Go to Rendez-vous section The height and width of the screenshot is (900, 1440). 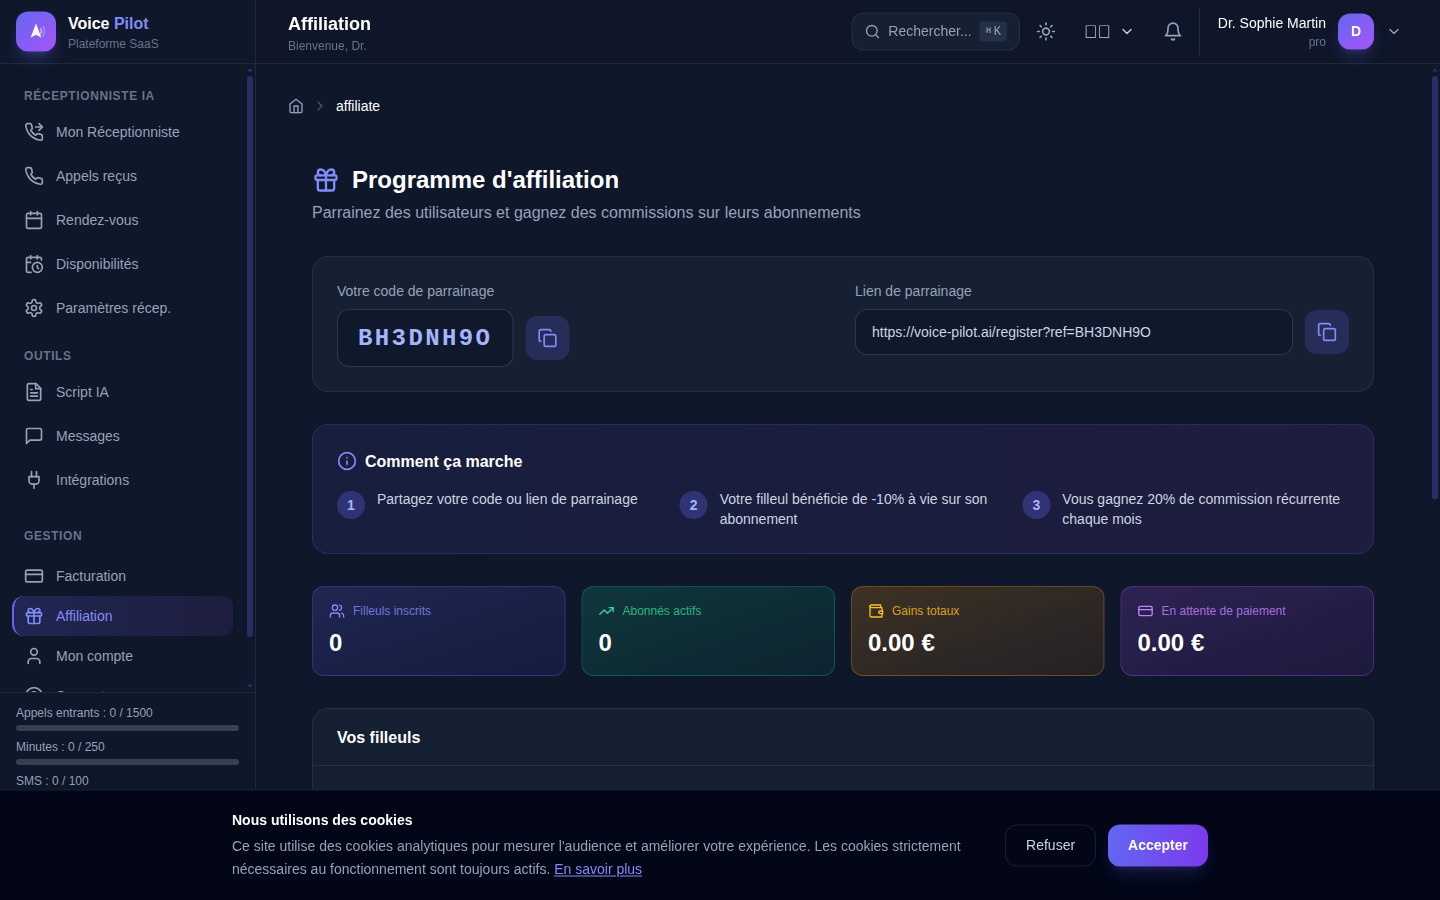pyautogui.click(x=122, y=220)
